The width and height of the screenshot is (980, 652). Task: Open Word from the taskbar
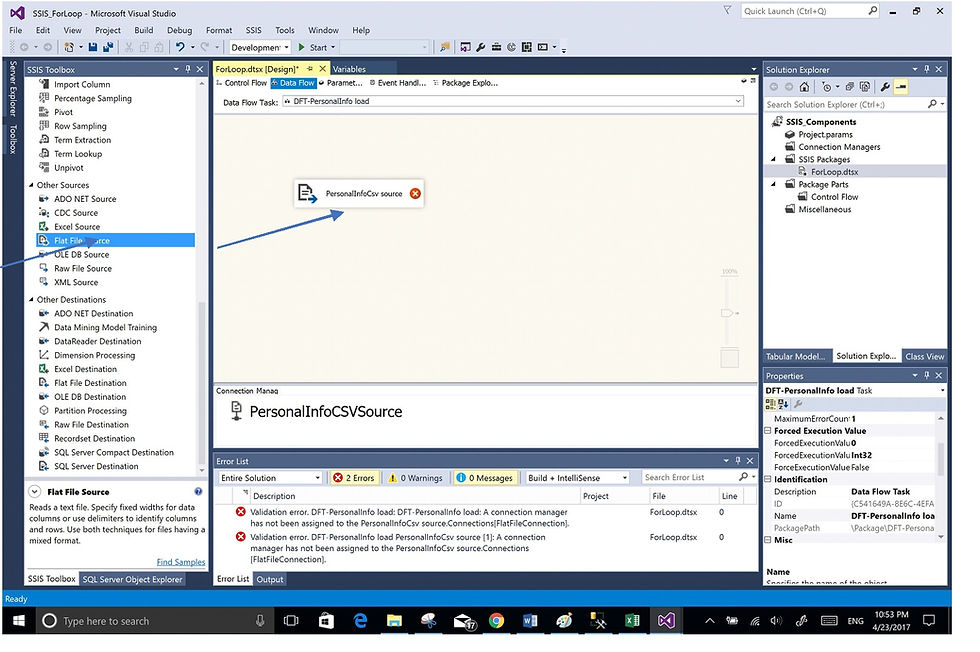pos(530,621)
